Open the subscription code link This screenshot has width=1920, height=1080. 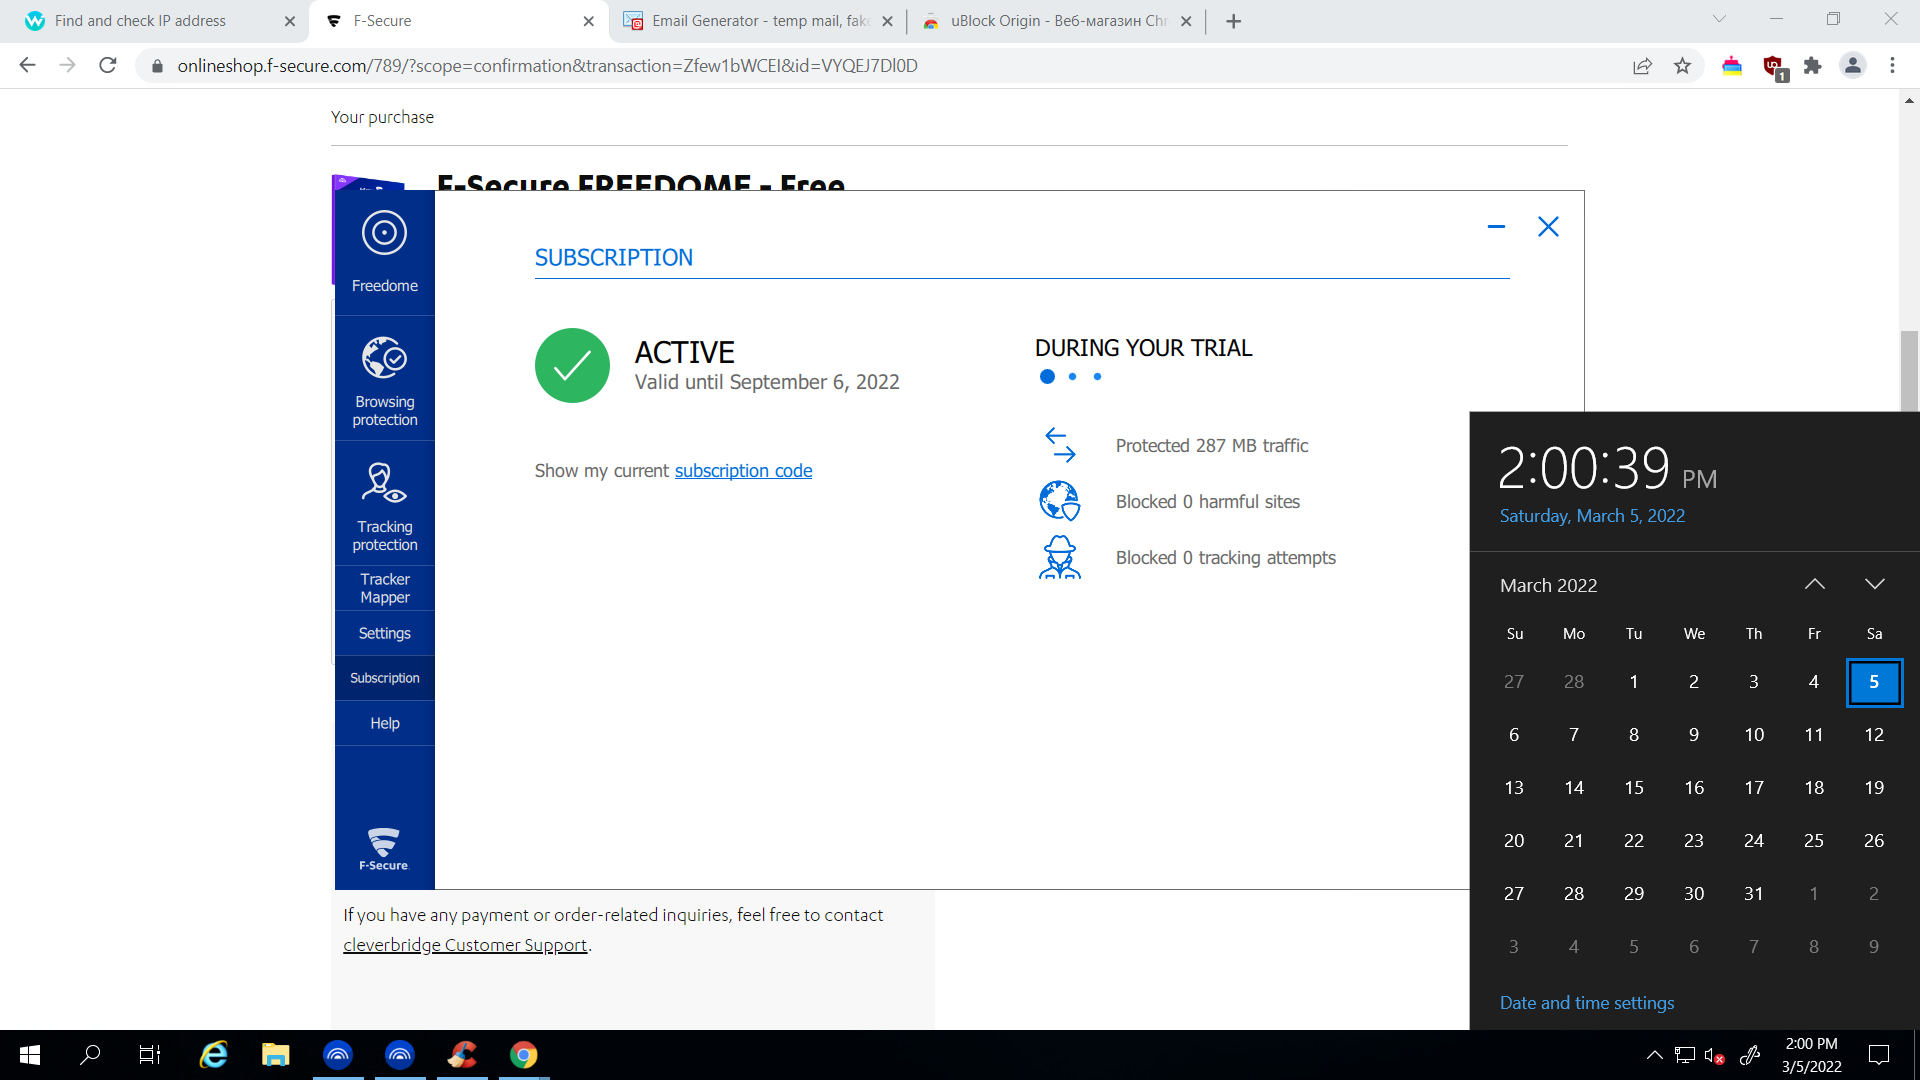point(743,471)
